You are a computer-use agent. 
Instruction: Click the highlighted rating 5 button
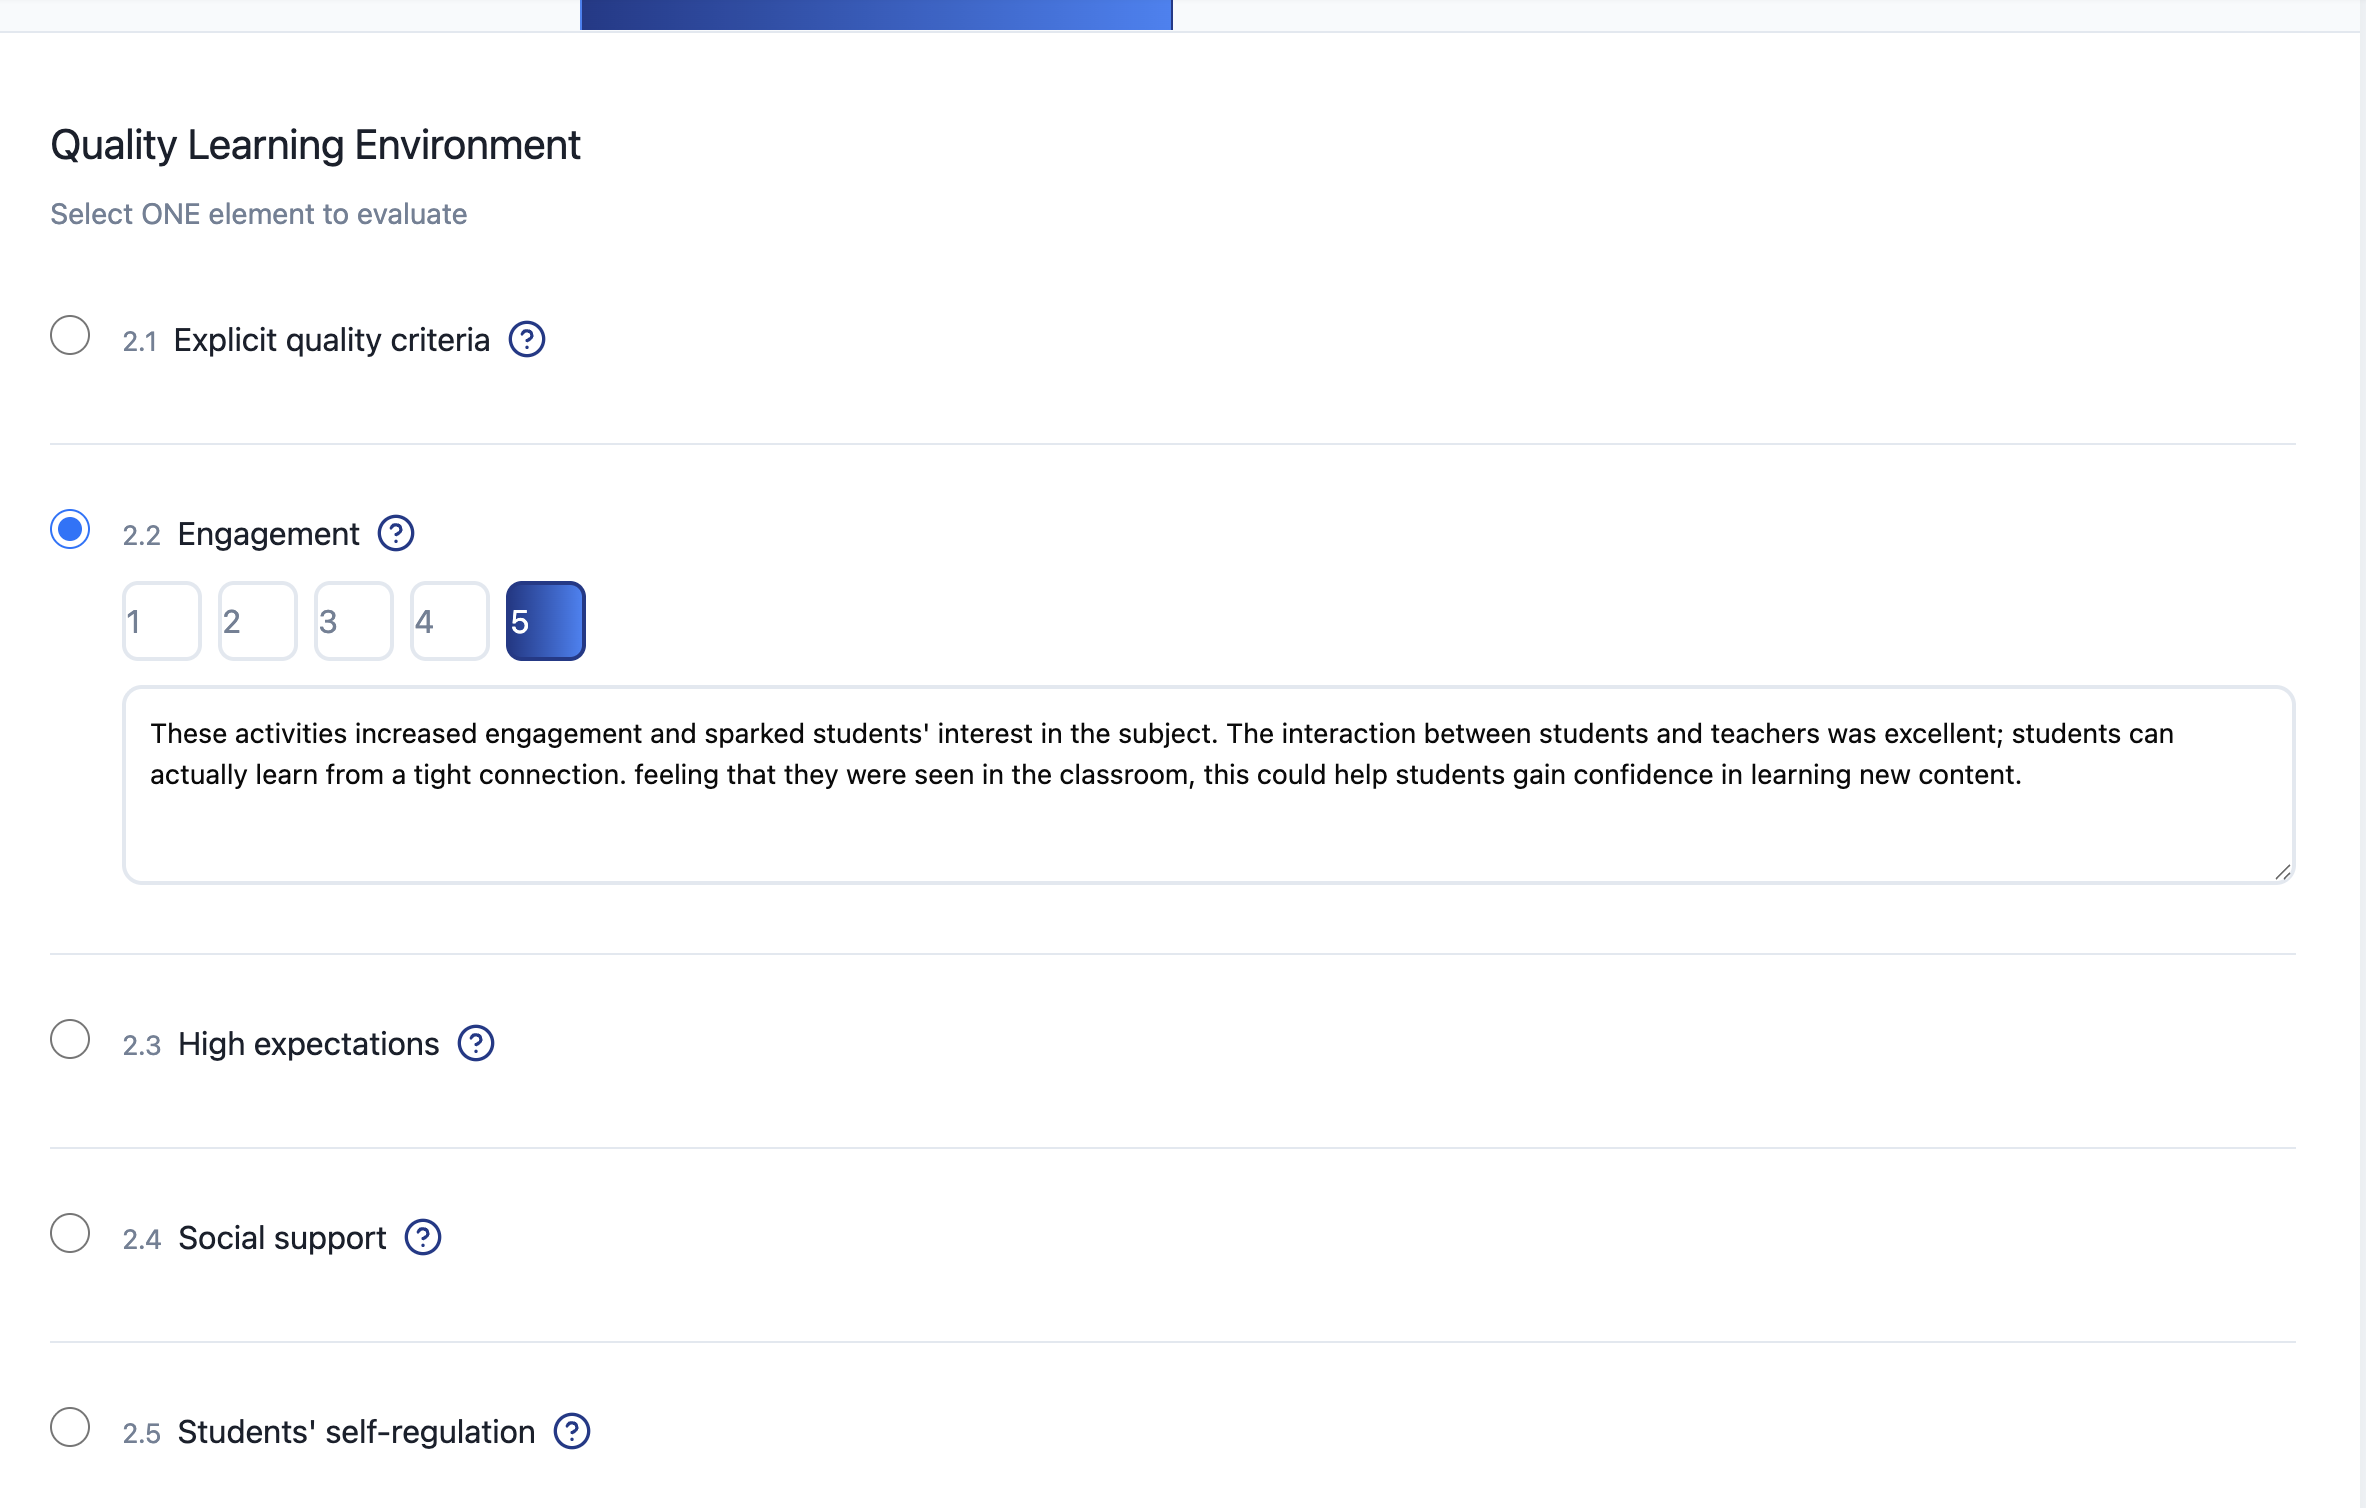(546, 621)
